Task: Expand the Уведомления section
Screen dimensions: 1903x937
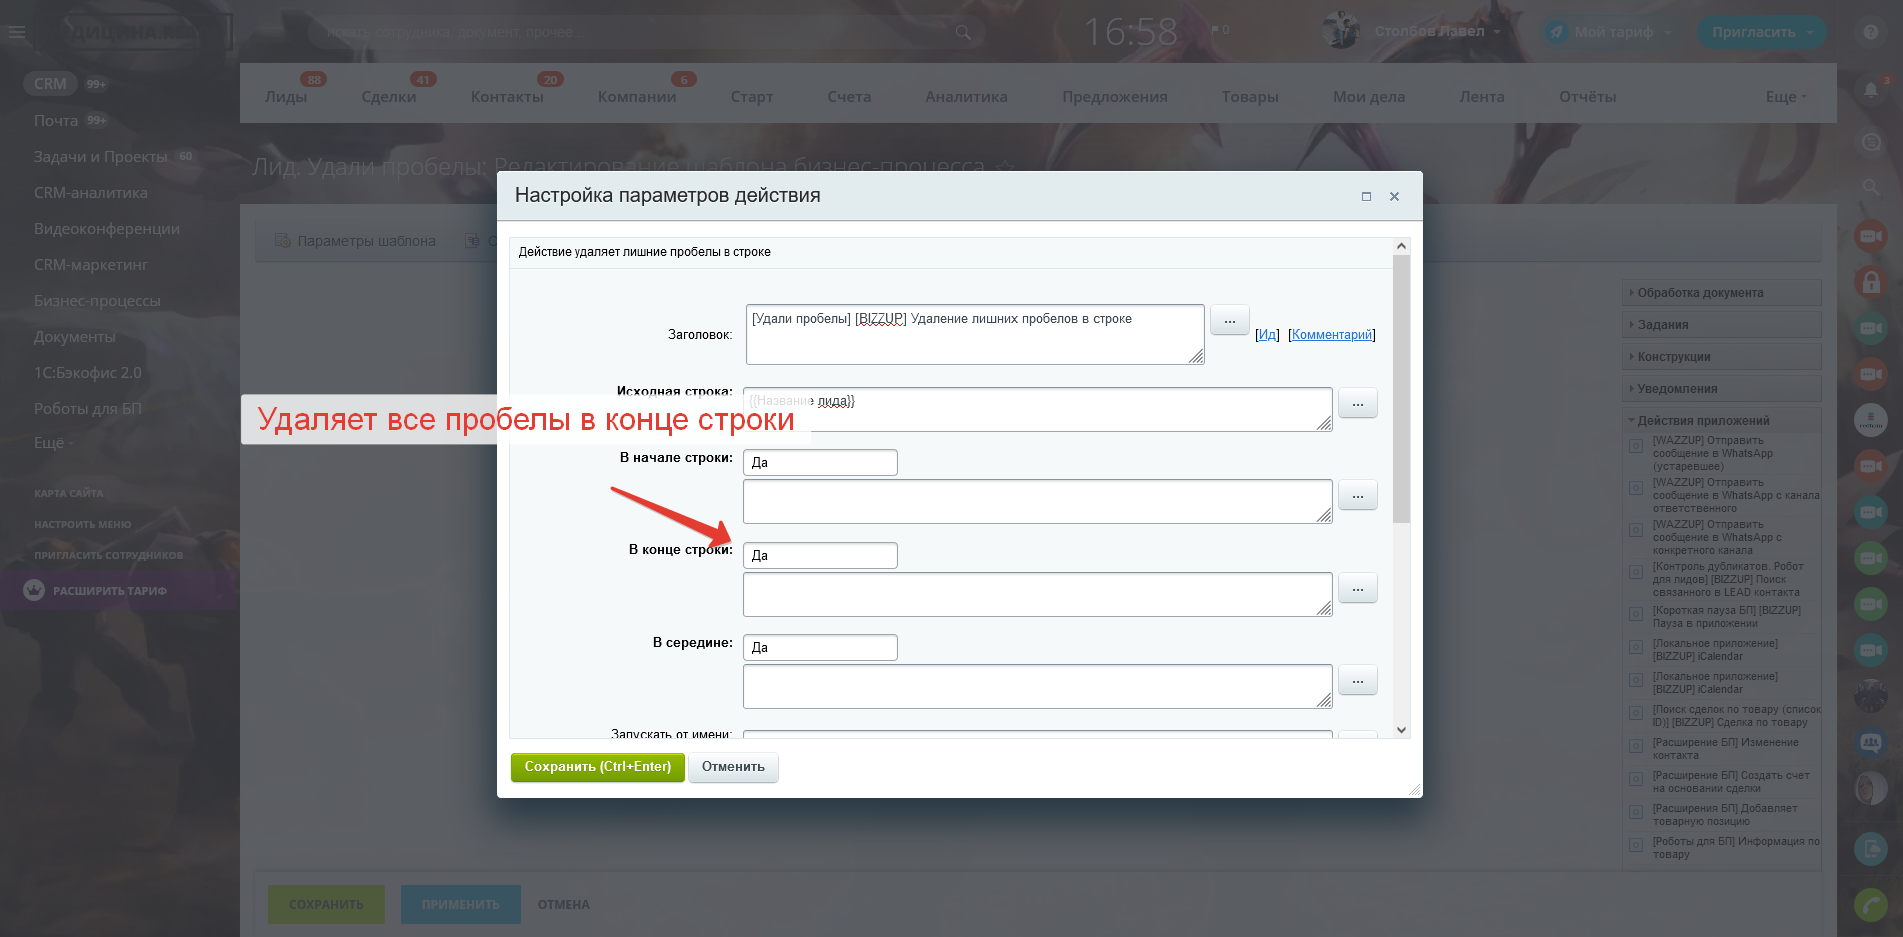Action: 1721,389
